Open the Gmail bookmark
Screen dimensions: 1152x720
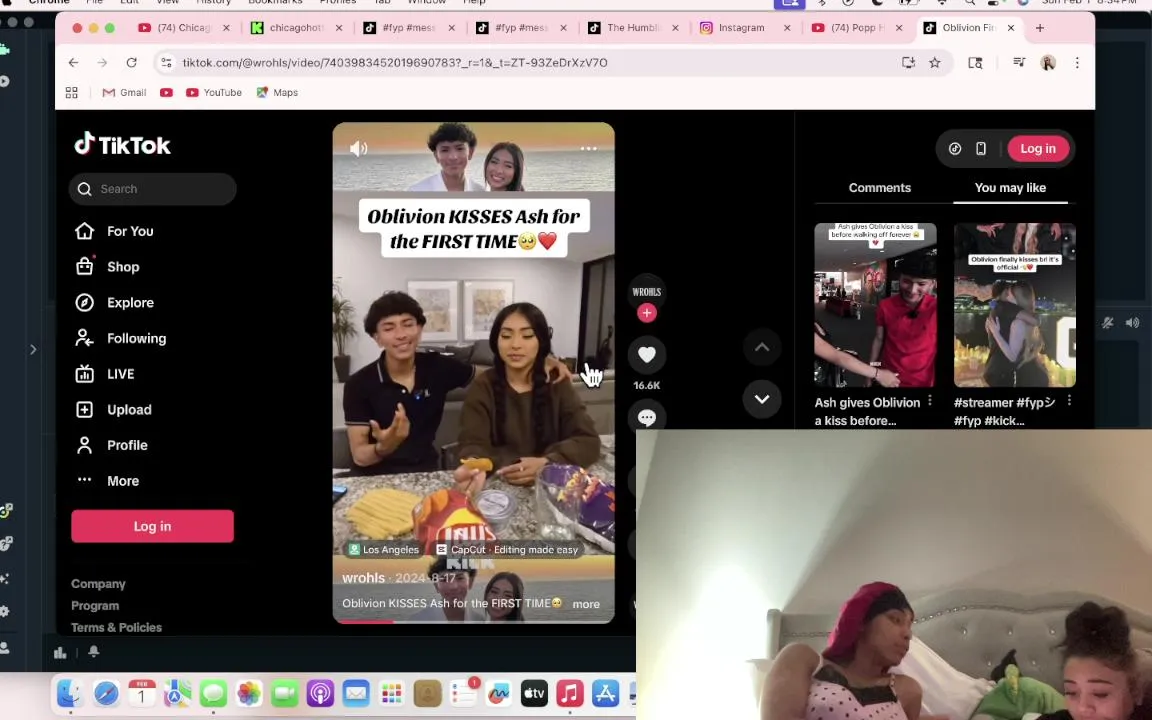[x=124, y=93]
